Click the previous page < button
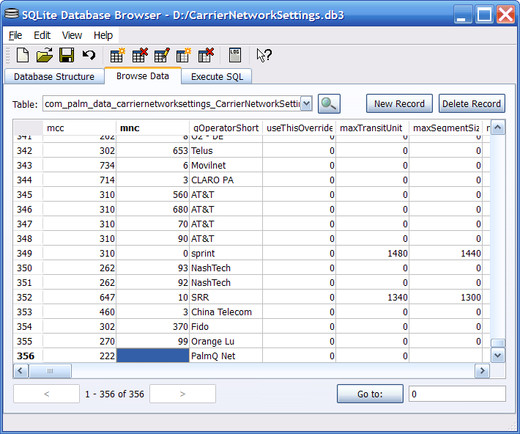The width and height of the screenshot is (520, 434). click(46, 394)
